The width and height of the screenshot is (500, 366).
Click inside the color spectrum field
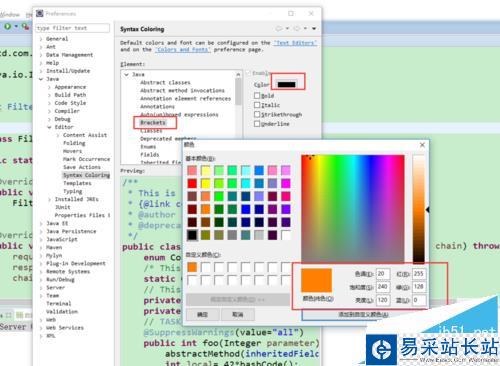(x=353, y=208)
